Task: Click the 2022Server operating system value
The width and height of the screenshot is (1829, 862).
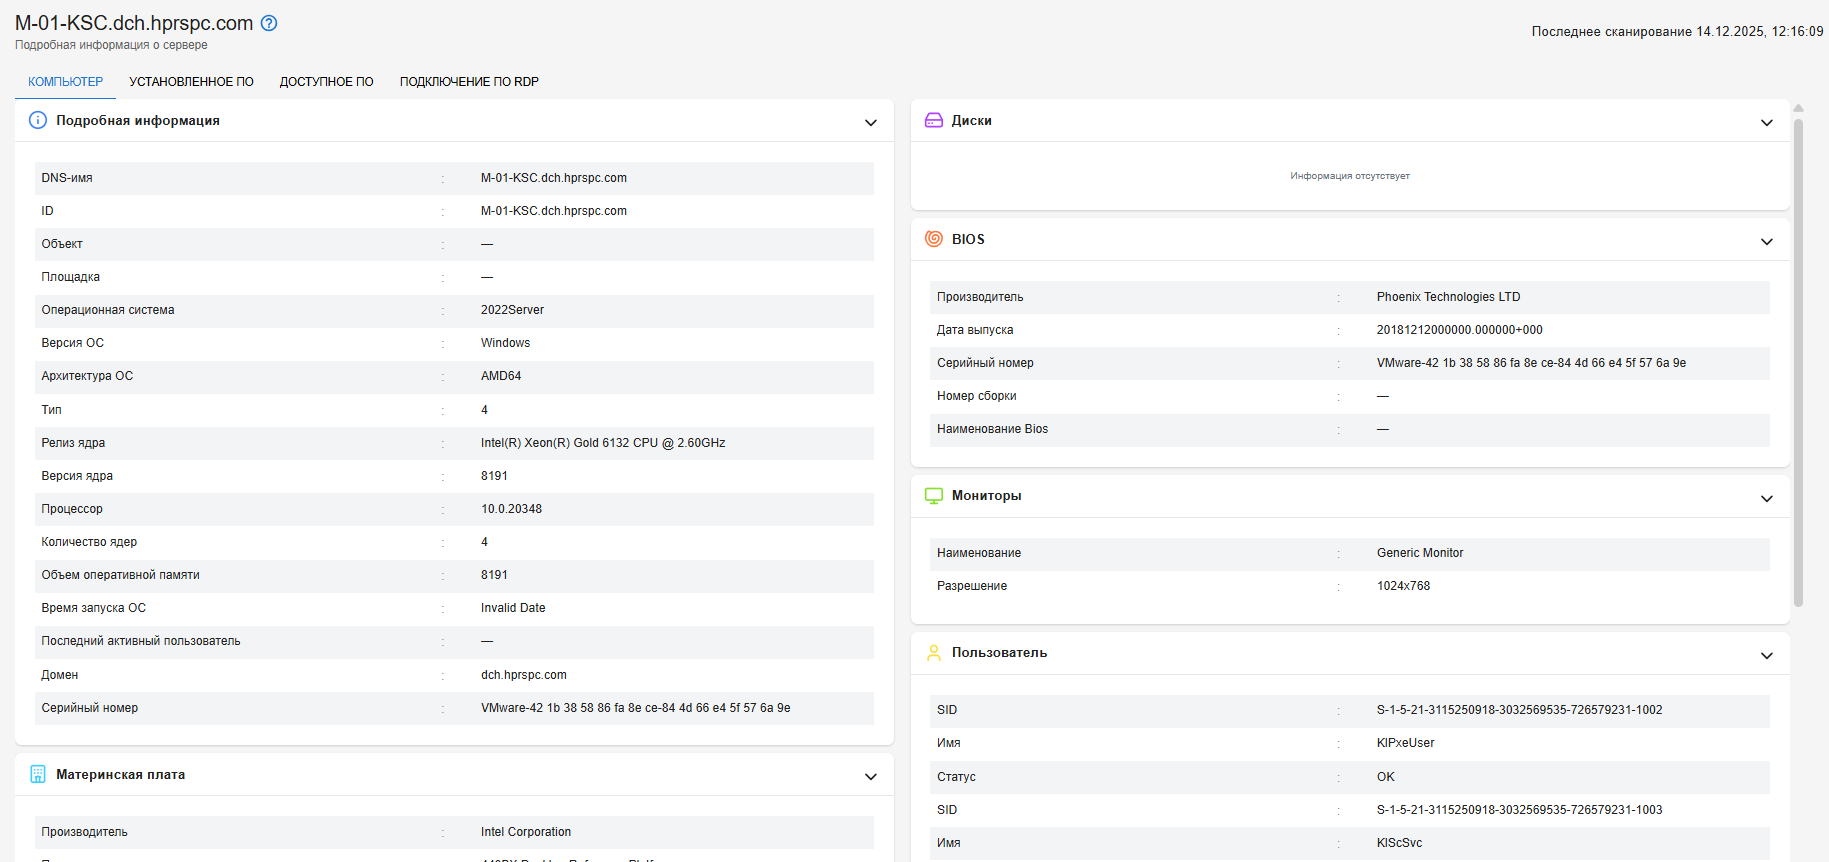Action: coord(512,310)
